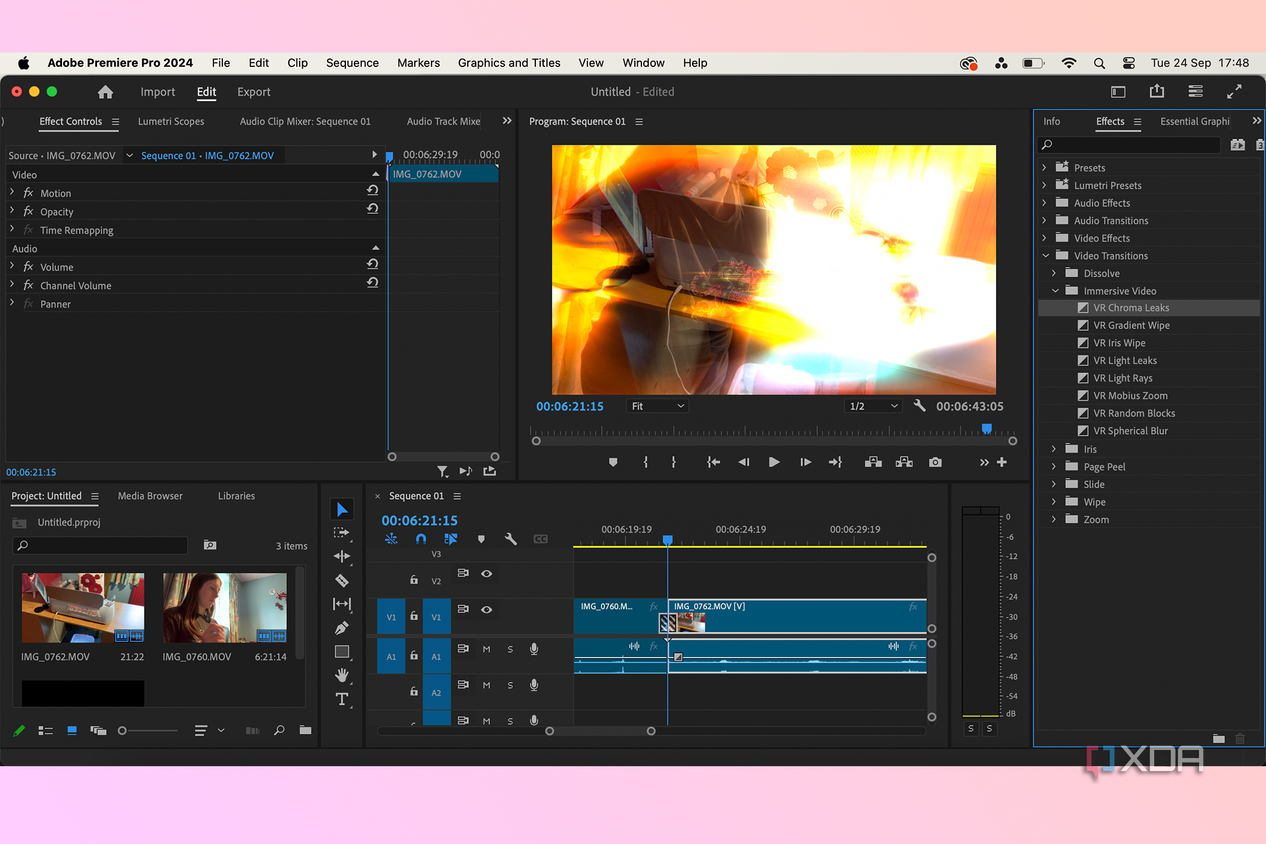1266x844 pixels.
Task: Toggle Snap in Timeline magnet icon
Action: coord(421,539)
